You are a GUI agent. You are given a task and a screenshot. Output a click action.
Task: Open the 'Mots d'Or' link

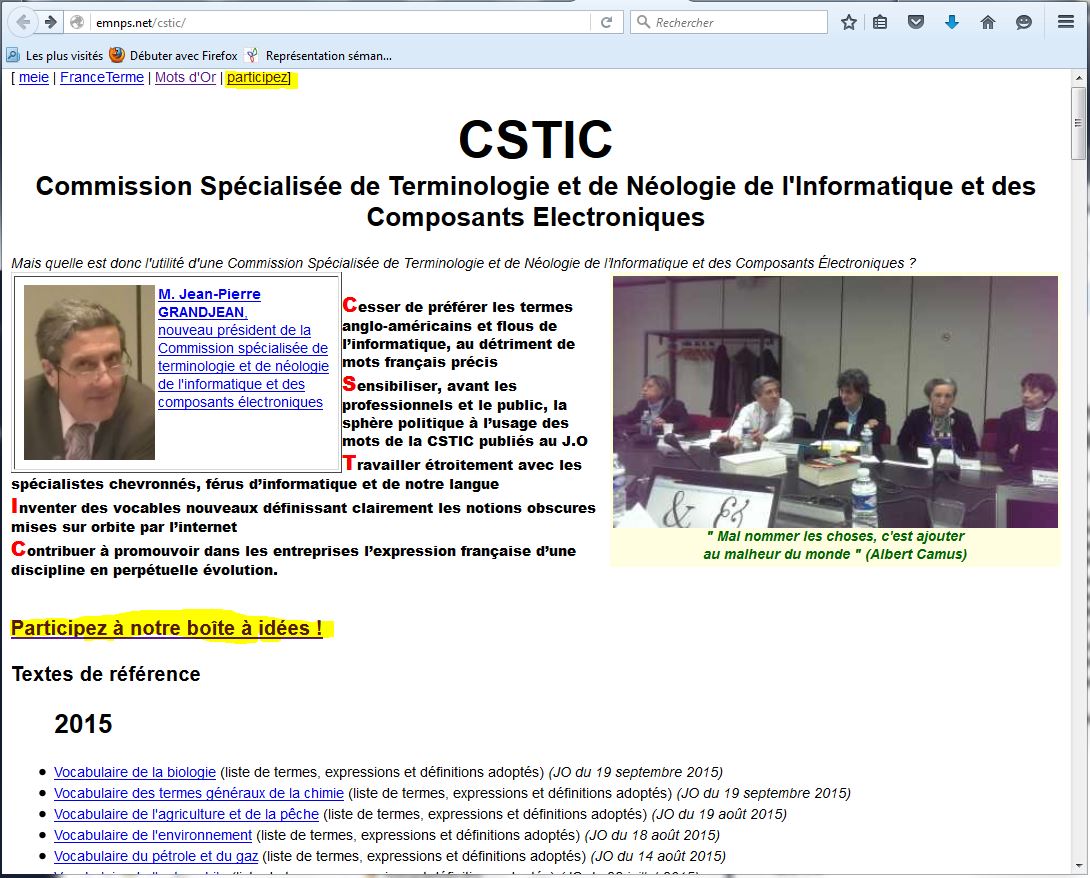coord(185,78)
